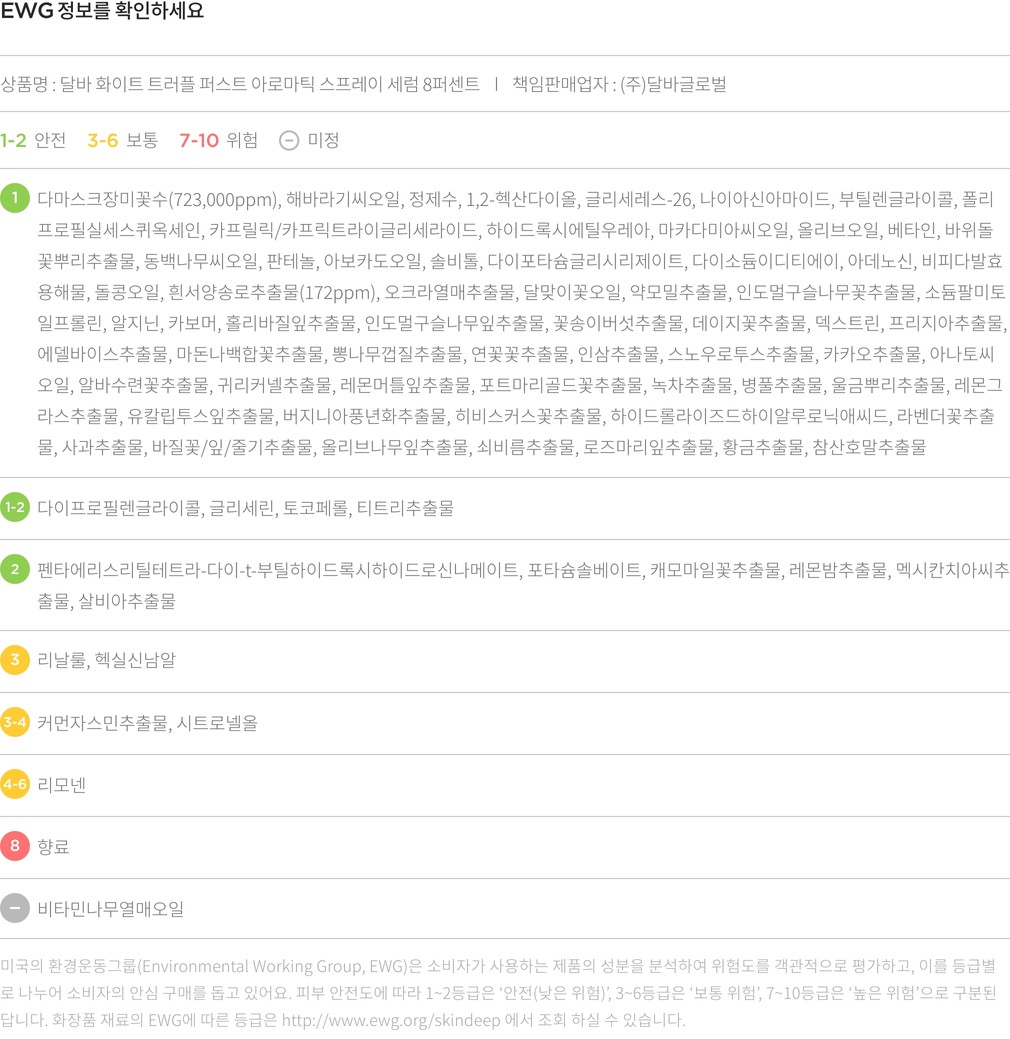Screen dimensions: 1010x1039
Task: Click the green grade 2 circle icon
Action: click(15, 569)
